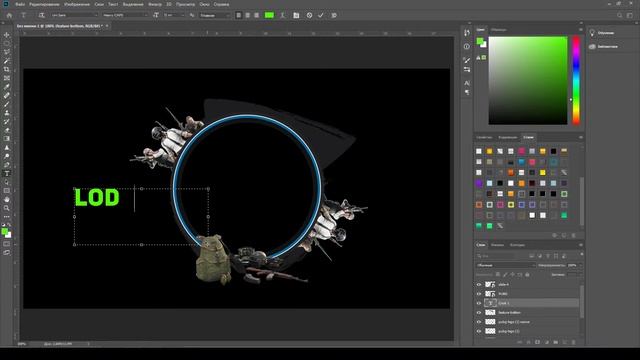Image resolution: width=640 pixels, height=360 pixels.
Task: Align text left in options bar
Action: click(x=238, y=15)
